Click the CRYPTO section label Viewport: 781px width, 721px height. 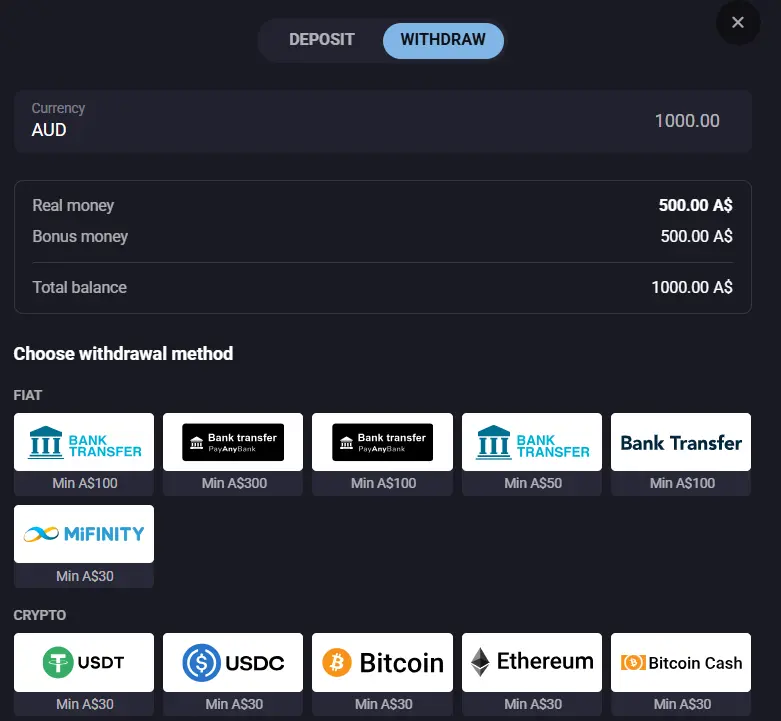40,615
